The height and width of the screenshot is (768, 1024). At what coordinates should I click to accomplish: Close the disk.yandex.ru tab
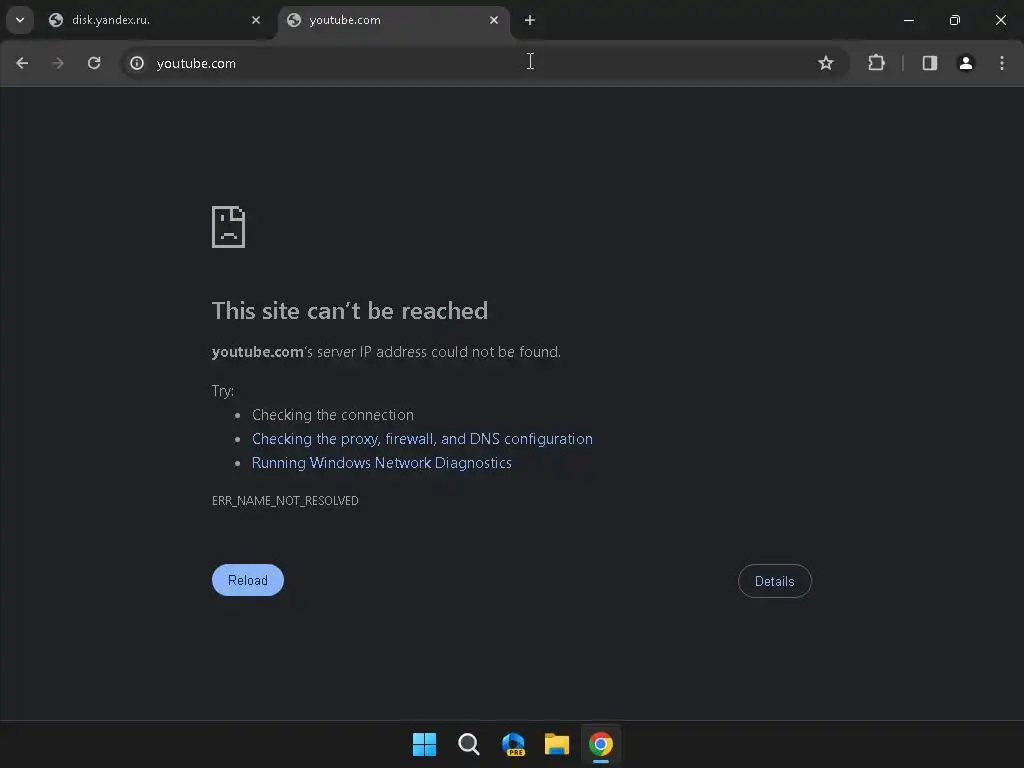256,20
